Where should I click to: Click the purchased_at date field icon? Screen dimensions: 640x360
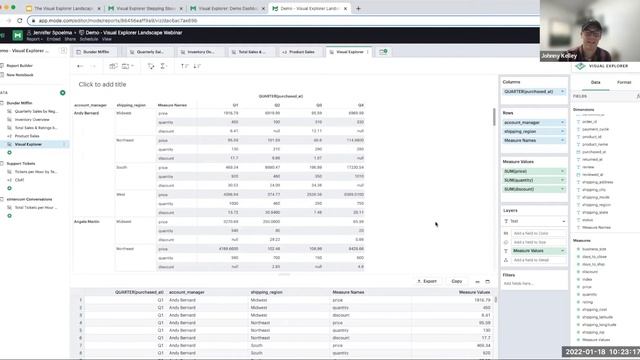click(578, 152)
